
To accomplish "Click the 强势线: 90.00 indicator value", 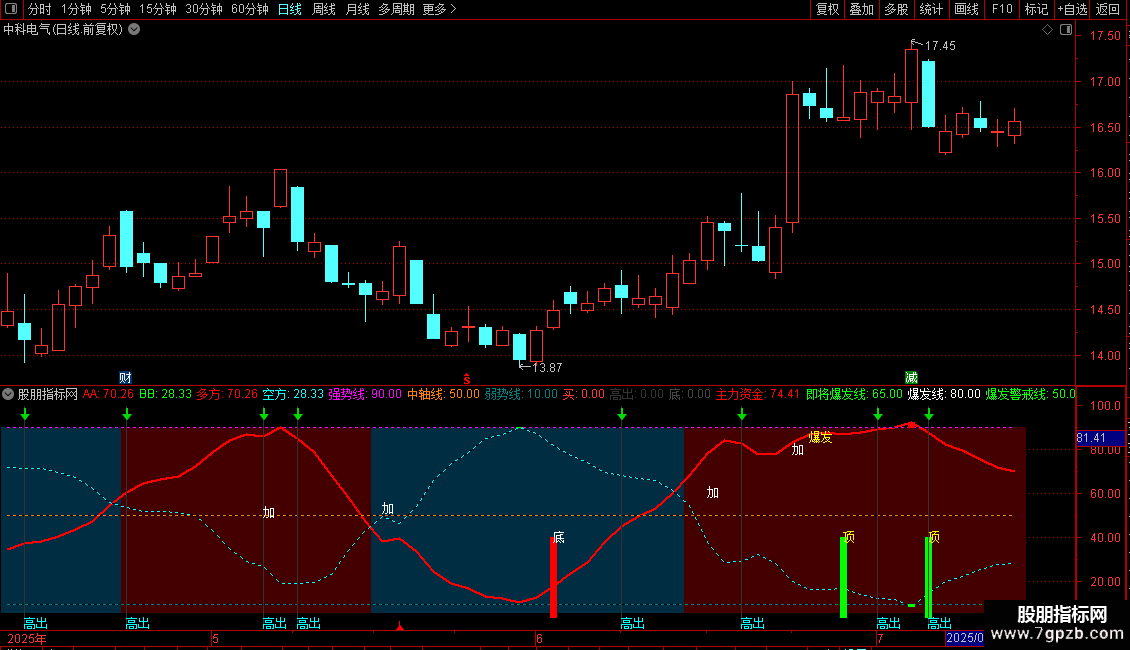I will point(365,394).
